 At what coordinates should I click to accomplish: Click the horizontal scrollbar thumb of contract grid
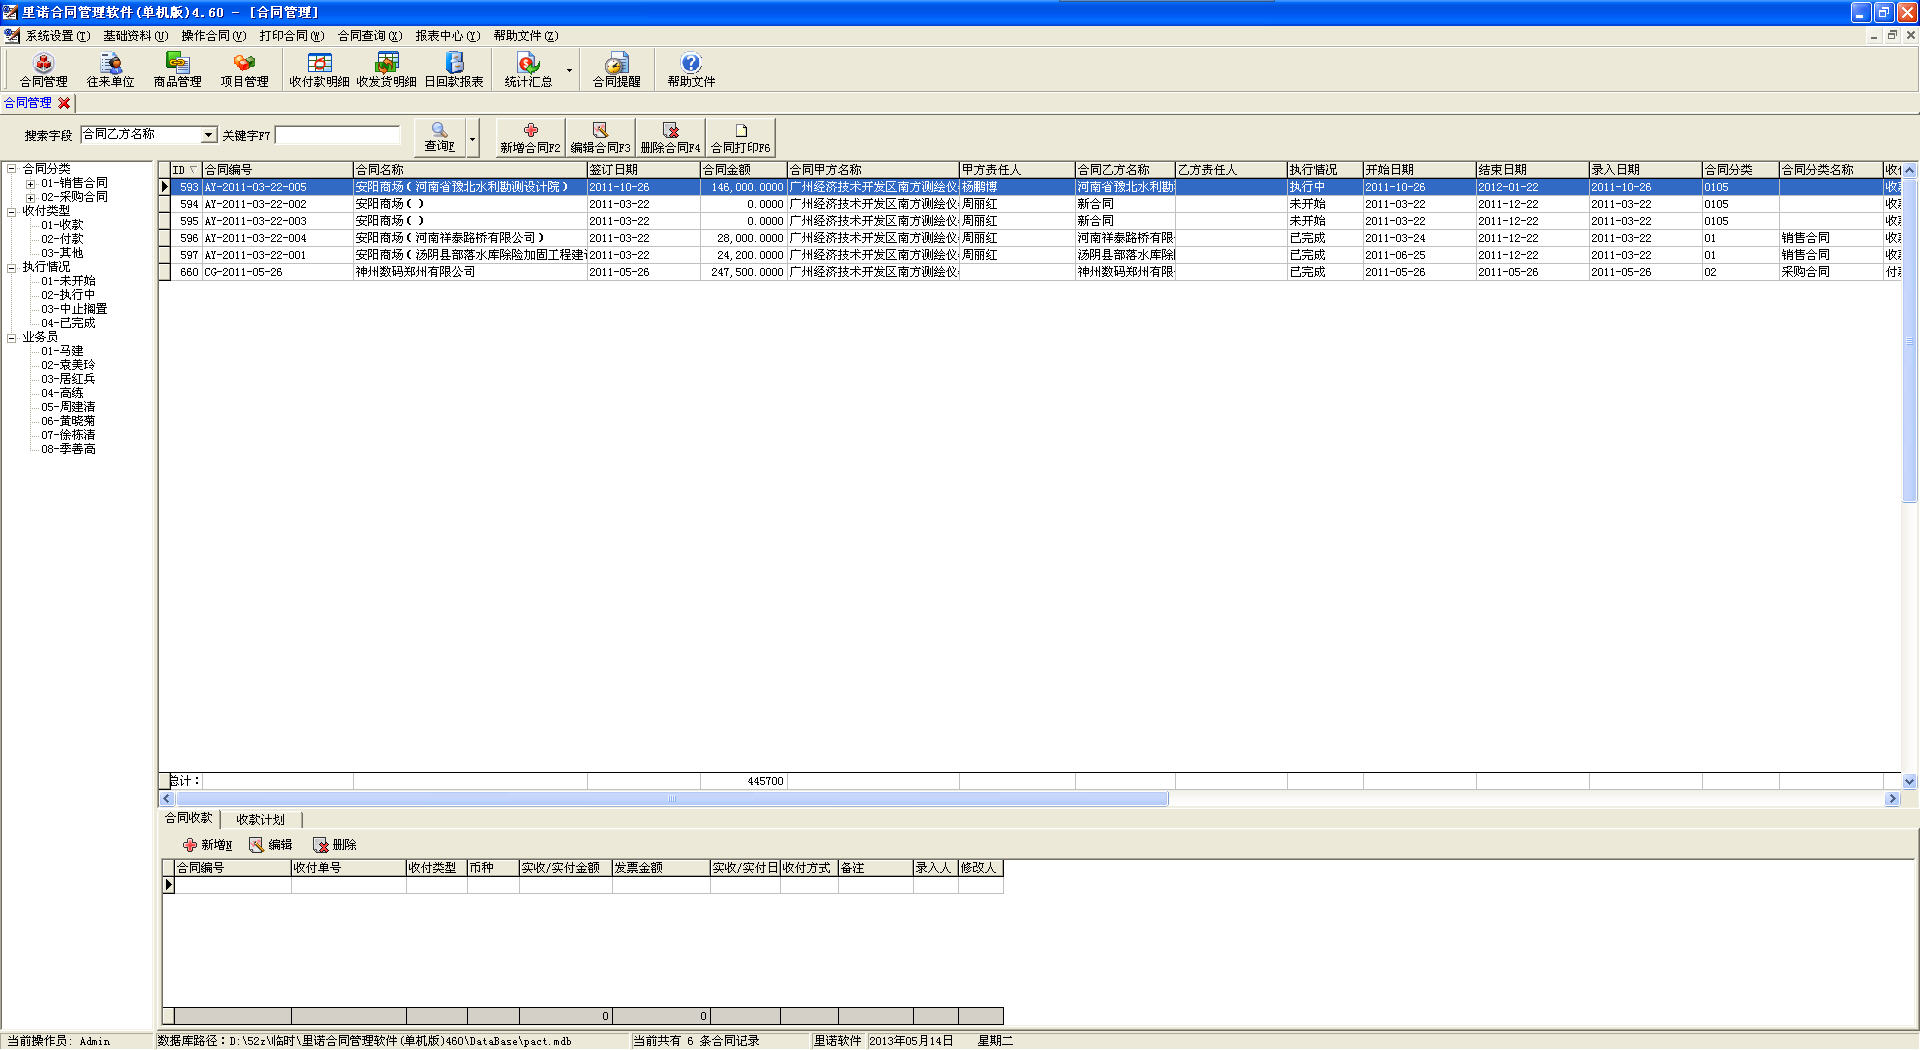pyautogui.click(x=672, y=799)
